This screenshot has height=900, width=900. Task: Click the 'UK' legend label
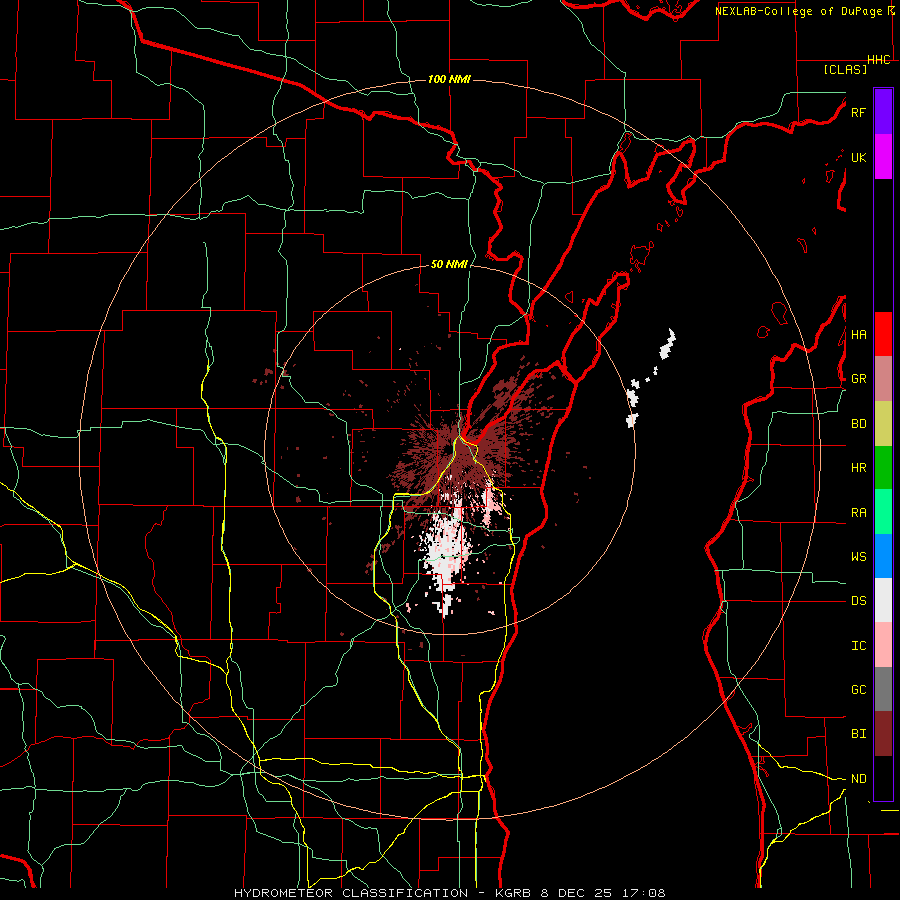point(858,157)
